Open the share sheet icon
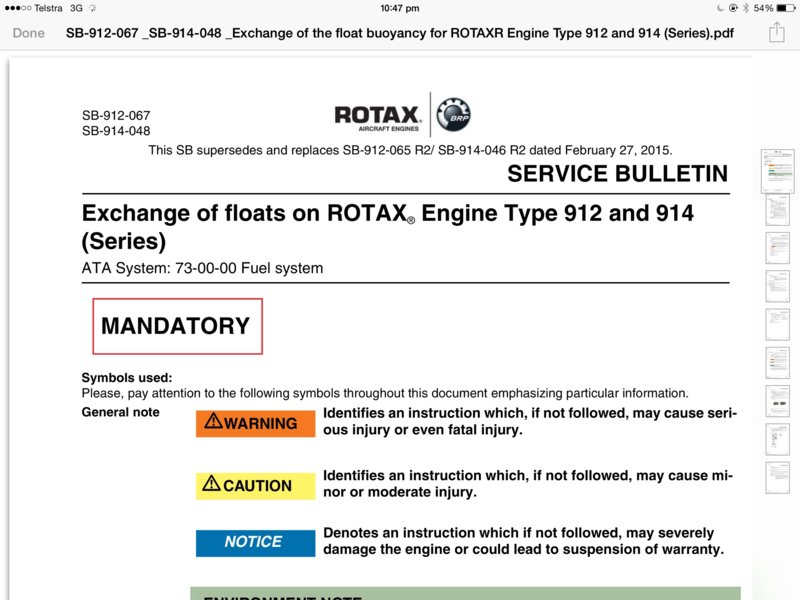The width and height of the screenshot is (800, 600). [777, 32]
